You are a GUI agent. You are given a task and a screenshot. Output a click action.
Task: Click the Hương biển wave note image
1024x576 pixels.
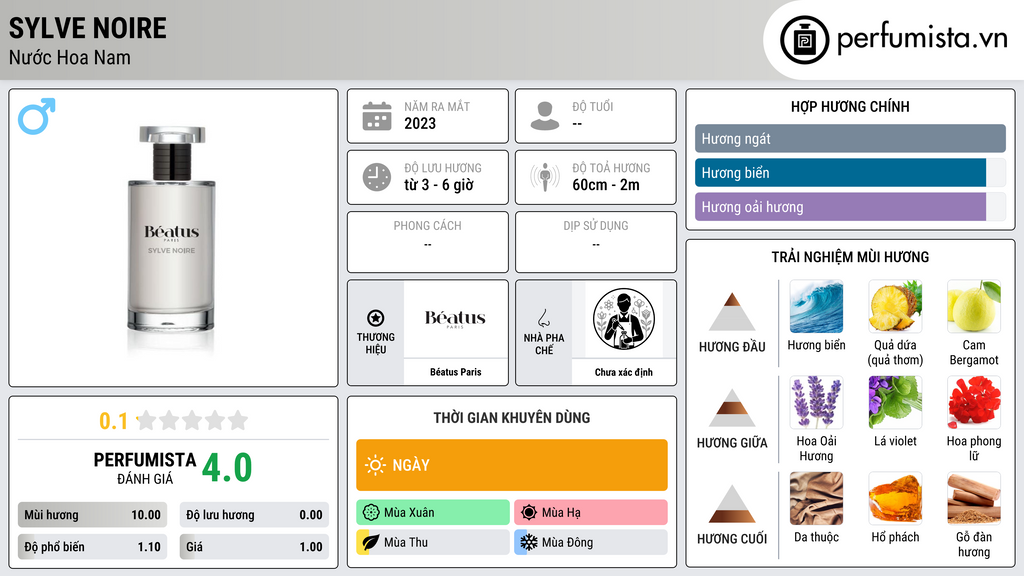(x=816, y=307)
